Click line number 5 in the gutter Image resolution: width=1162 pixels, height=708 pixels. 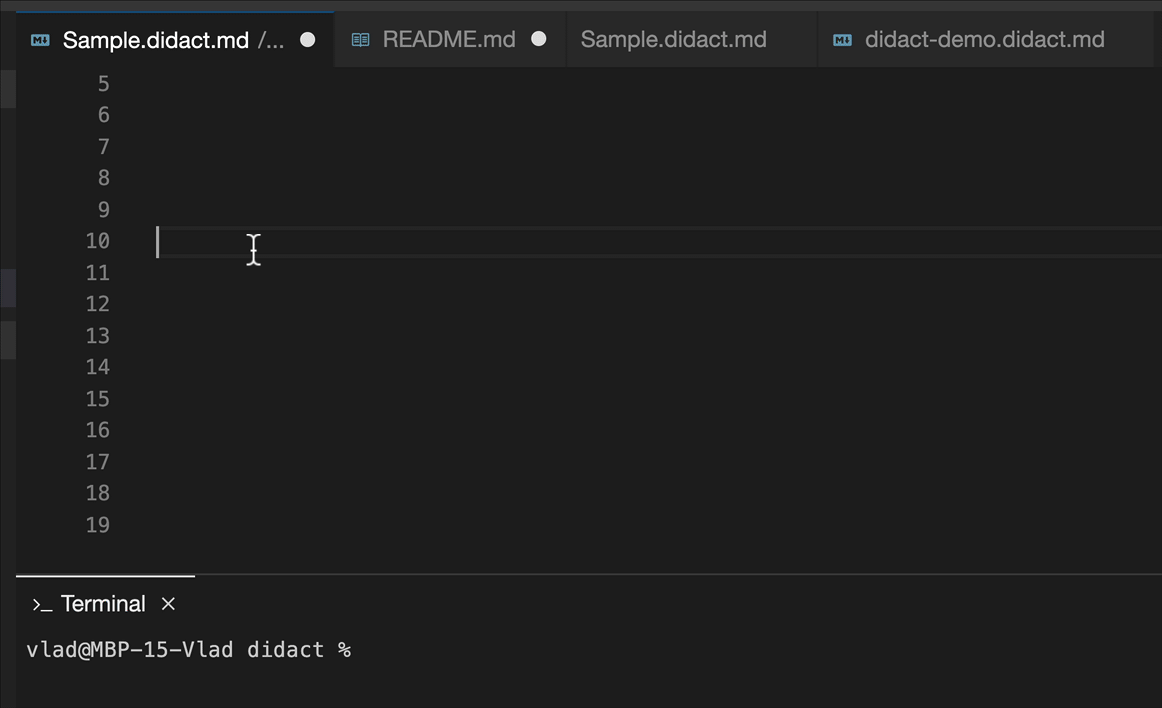[x=103, y=84]
